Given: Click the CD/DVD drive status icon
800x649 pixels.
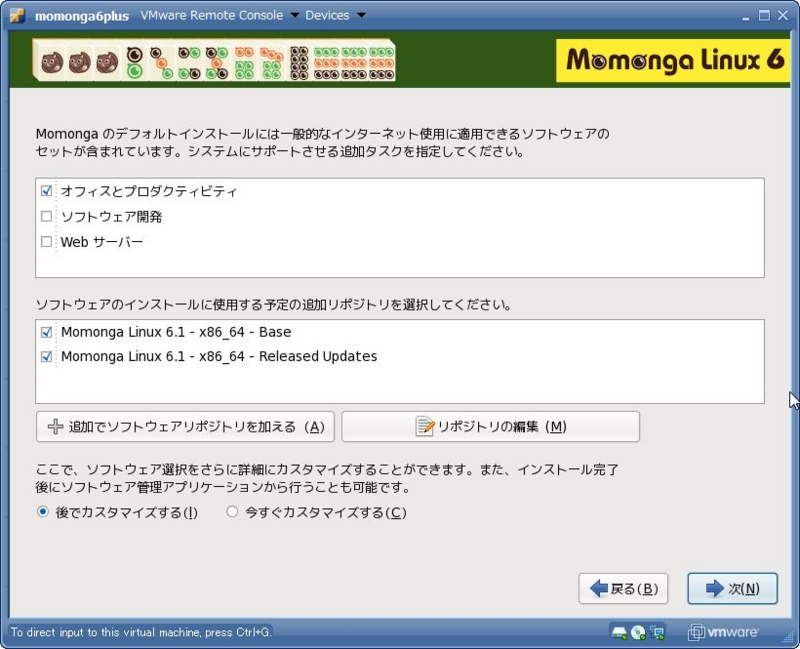Looking at the screenshot, I should pyautogui.click(x=638, y=633).
